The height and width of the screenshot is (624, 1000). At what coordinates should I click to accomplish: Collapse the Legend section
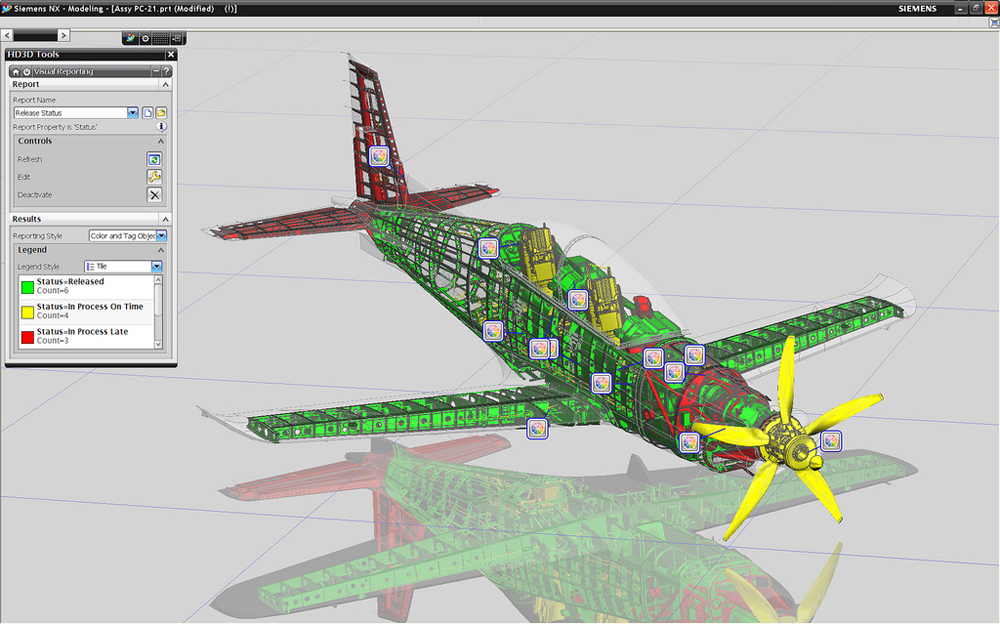tap(161, 250)
